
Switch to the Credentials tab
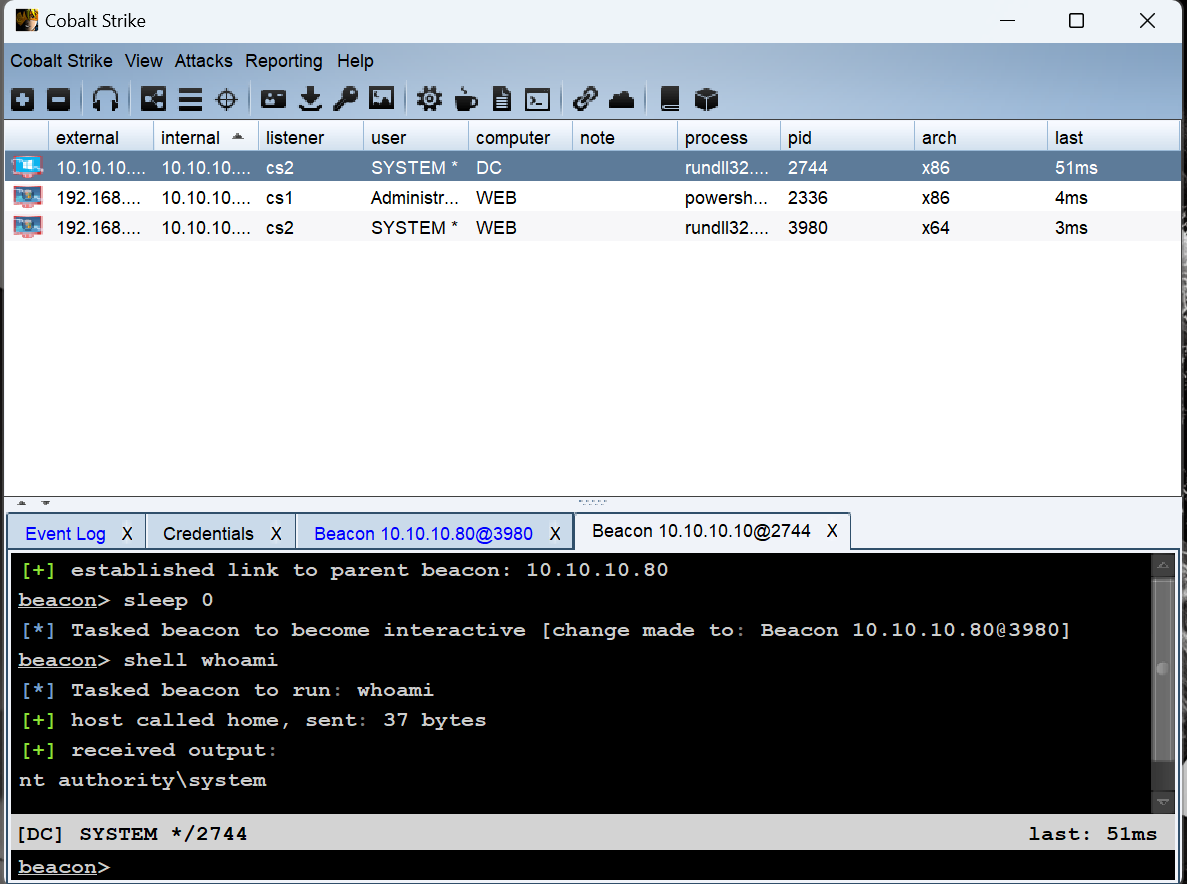click(x=208, y=534)
